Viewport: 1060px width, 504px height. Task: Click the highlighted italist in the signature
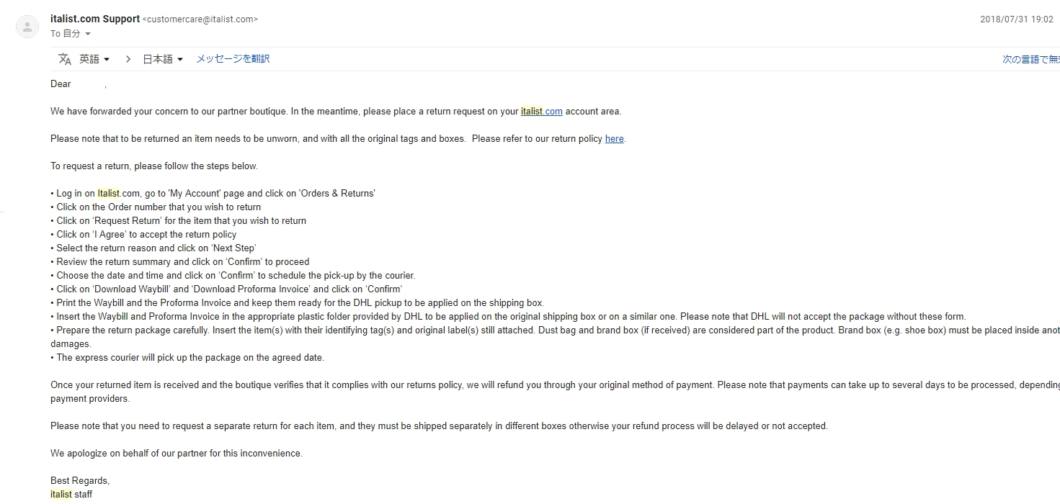[61, 495]
